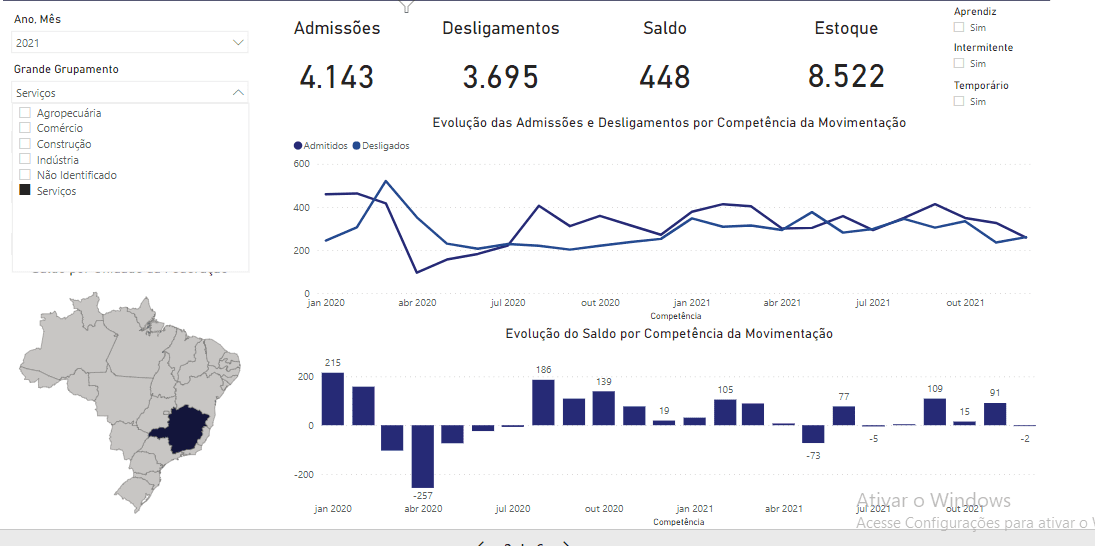Uncheck the Serviços checkbox
This screenshot has width=1095, height=546.
coord(25,191)
